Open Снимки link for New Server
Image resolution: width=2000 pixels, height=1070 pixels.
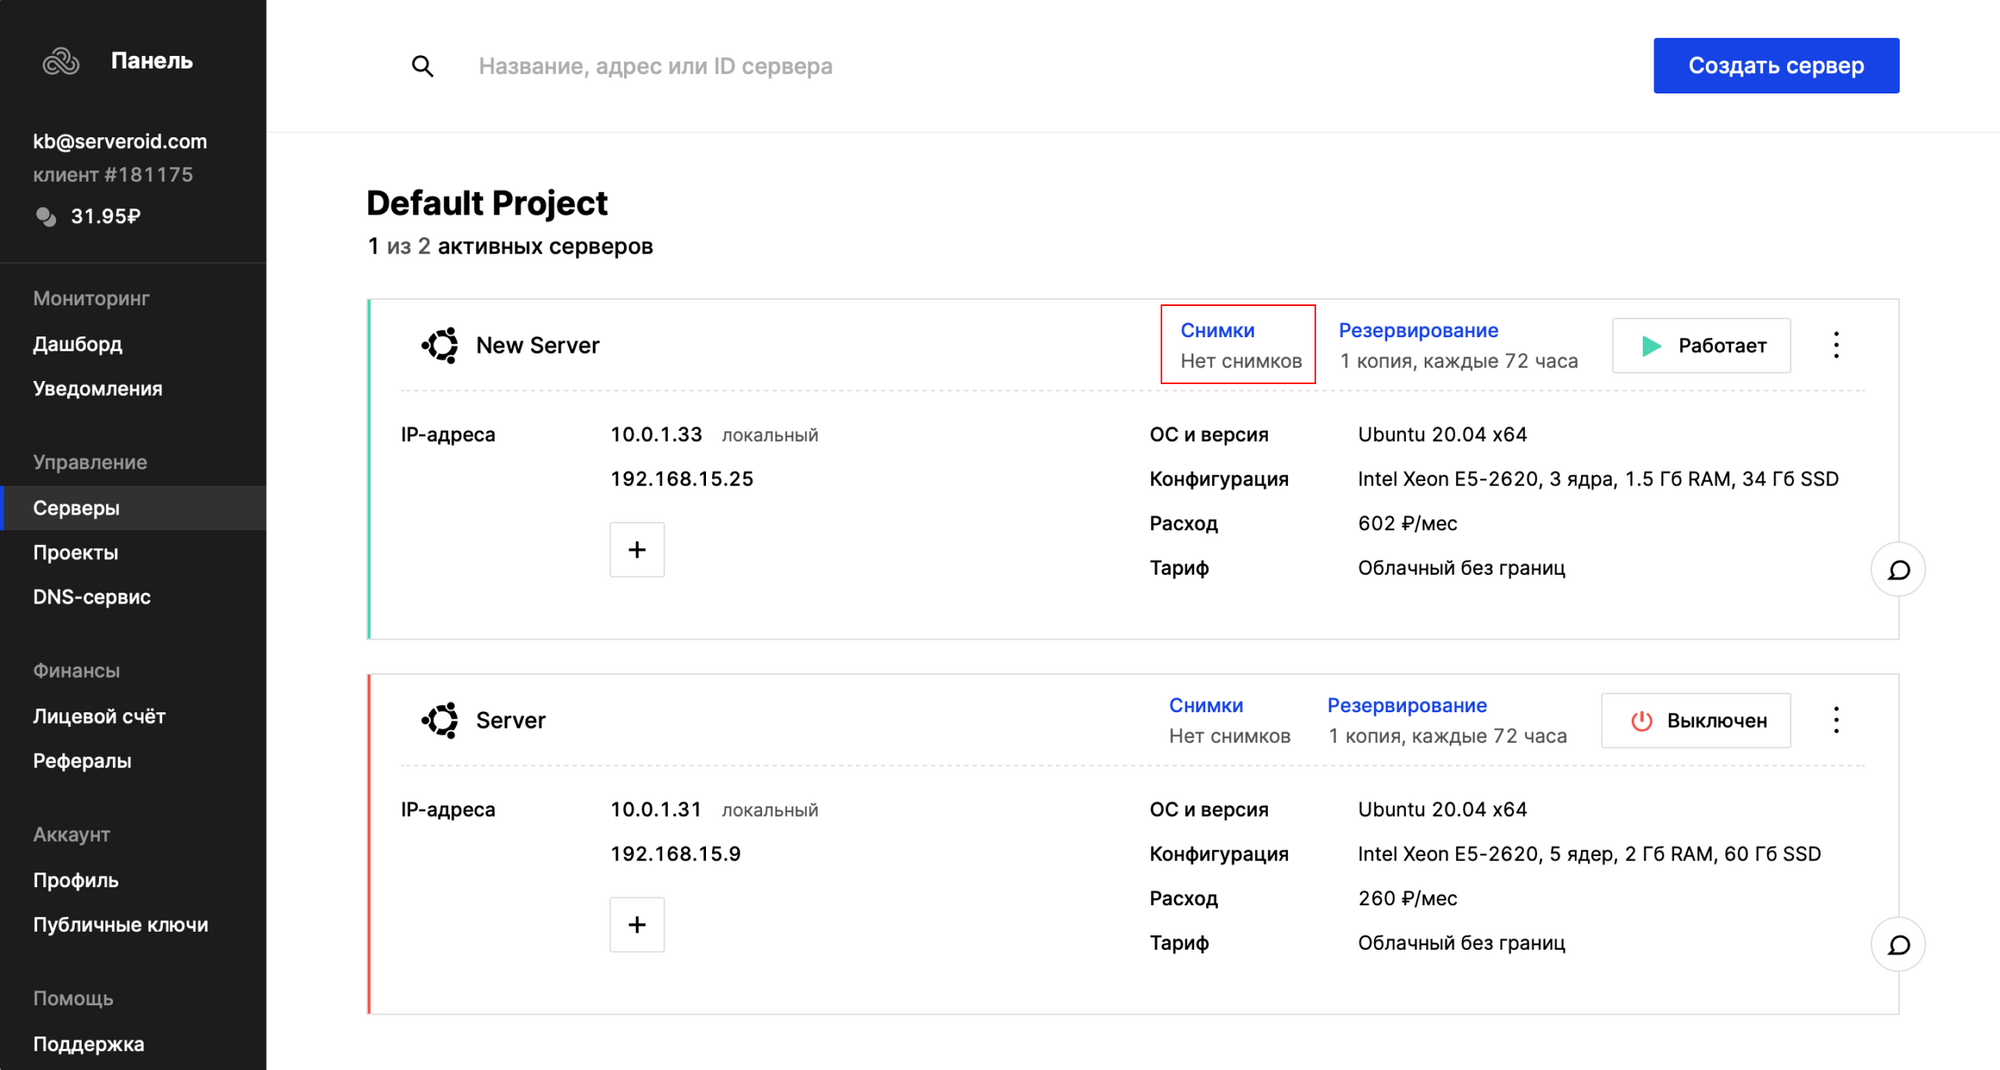pyautogui.click(x=1217, y=330)
